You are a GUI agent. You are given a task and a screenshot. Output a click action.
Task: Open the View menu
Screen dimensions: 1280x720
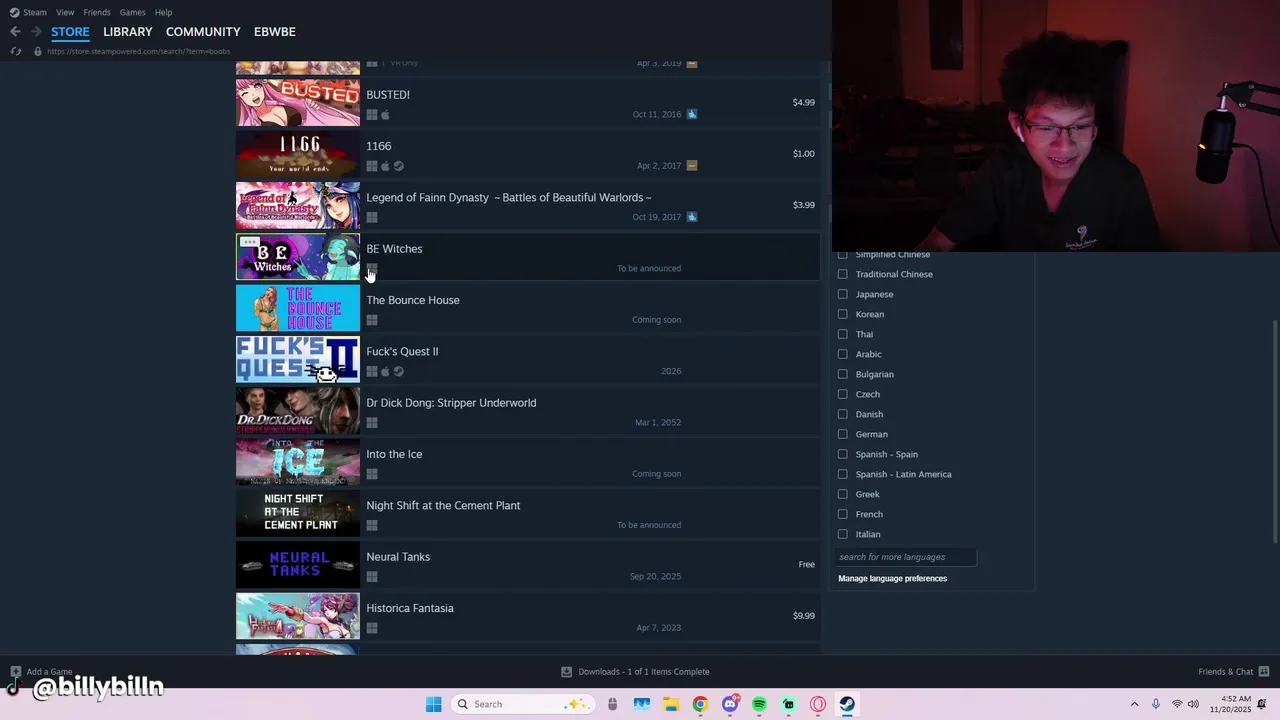pos(65,12)
